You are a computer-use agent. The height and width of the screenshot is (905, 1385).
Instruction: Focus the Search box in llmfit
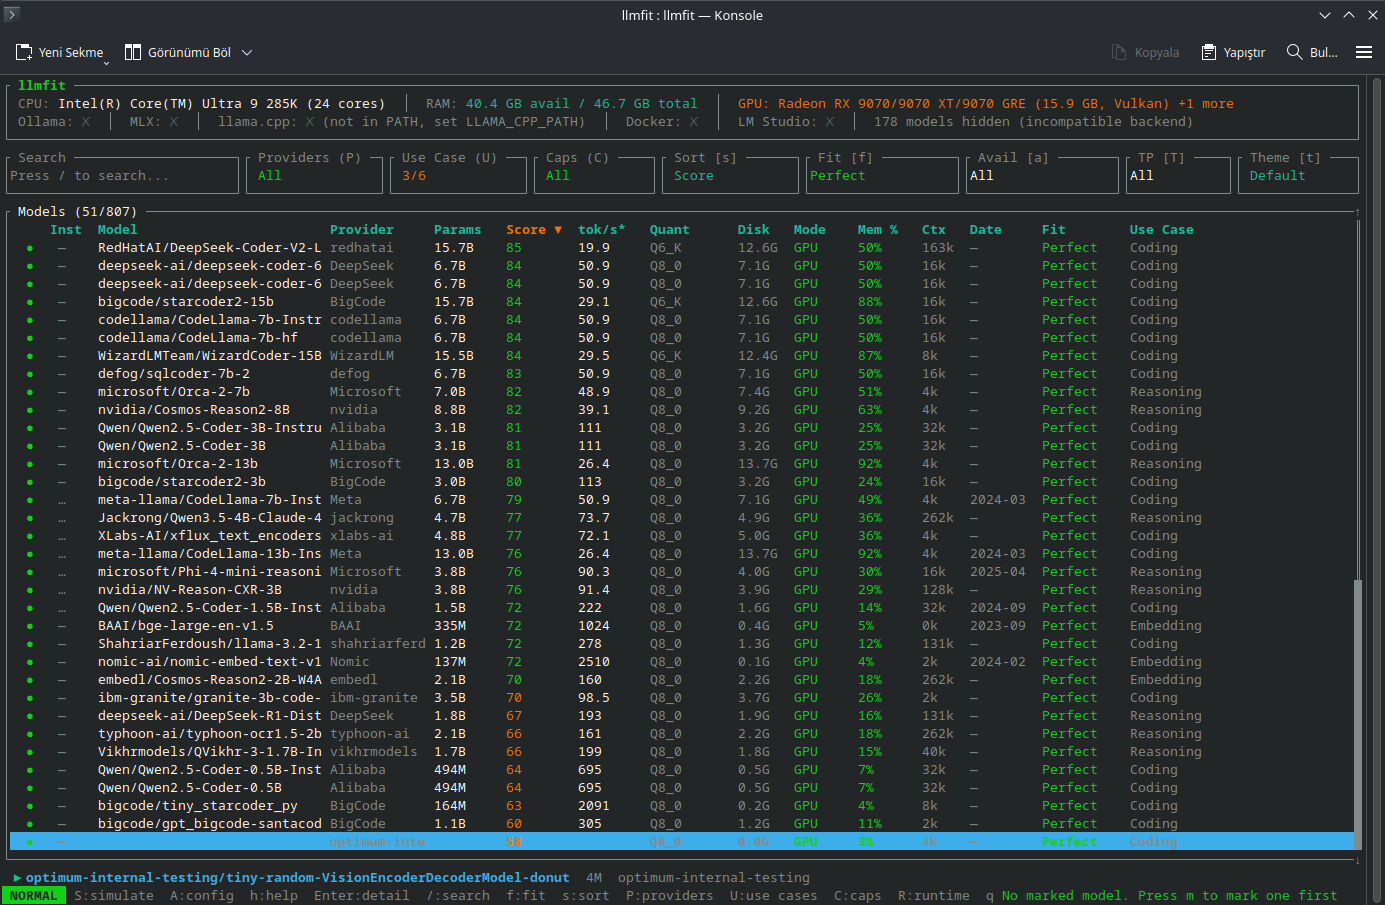(x=124, y=176)
